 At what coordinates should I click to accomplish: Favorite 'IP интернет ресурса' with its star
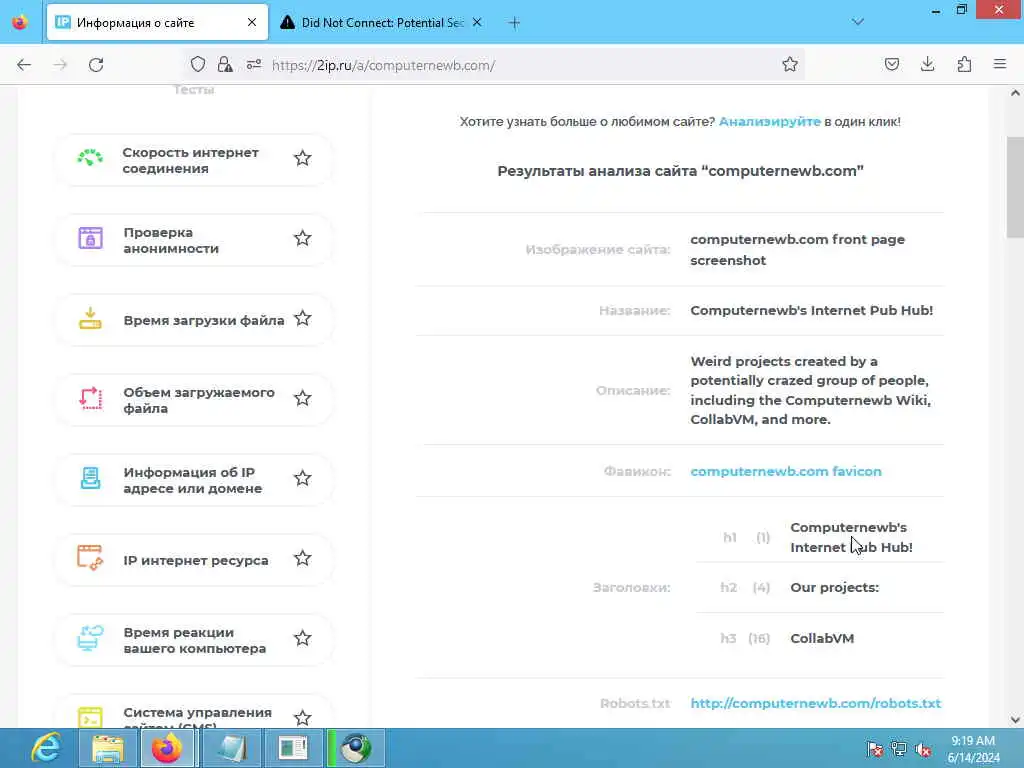click(302, 558)
